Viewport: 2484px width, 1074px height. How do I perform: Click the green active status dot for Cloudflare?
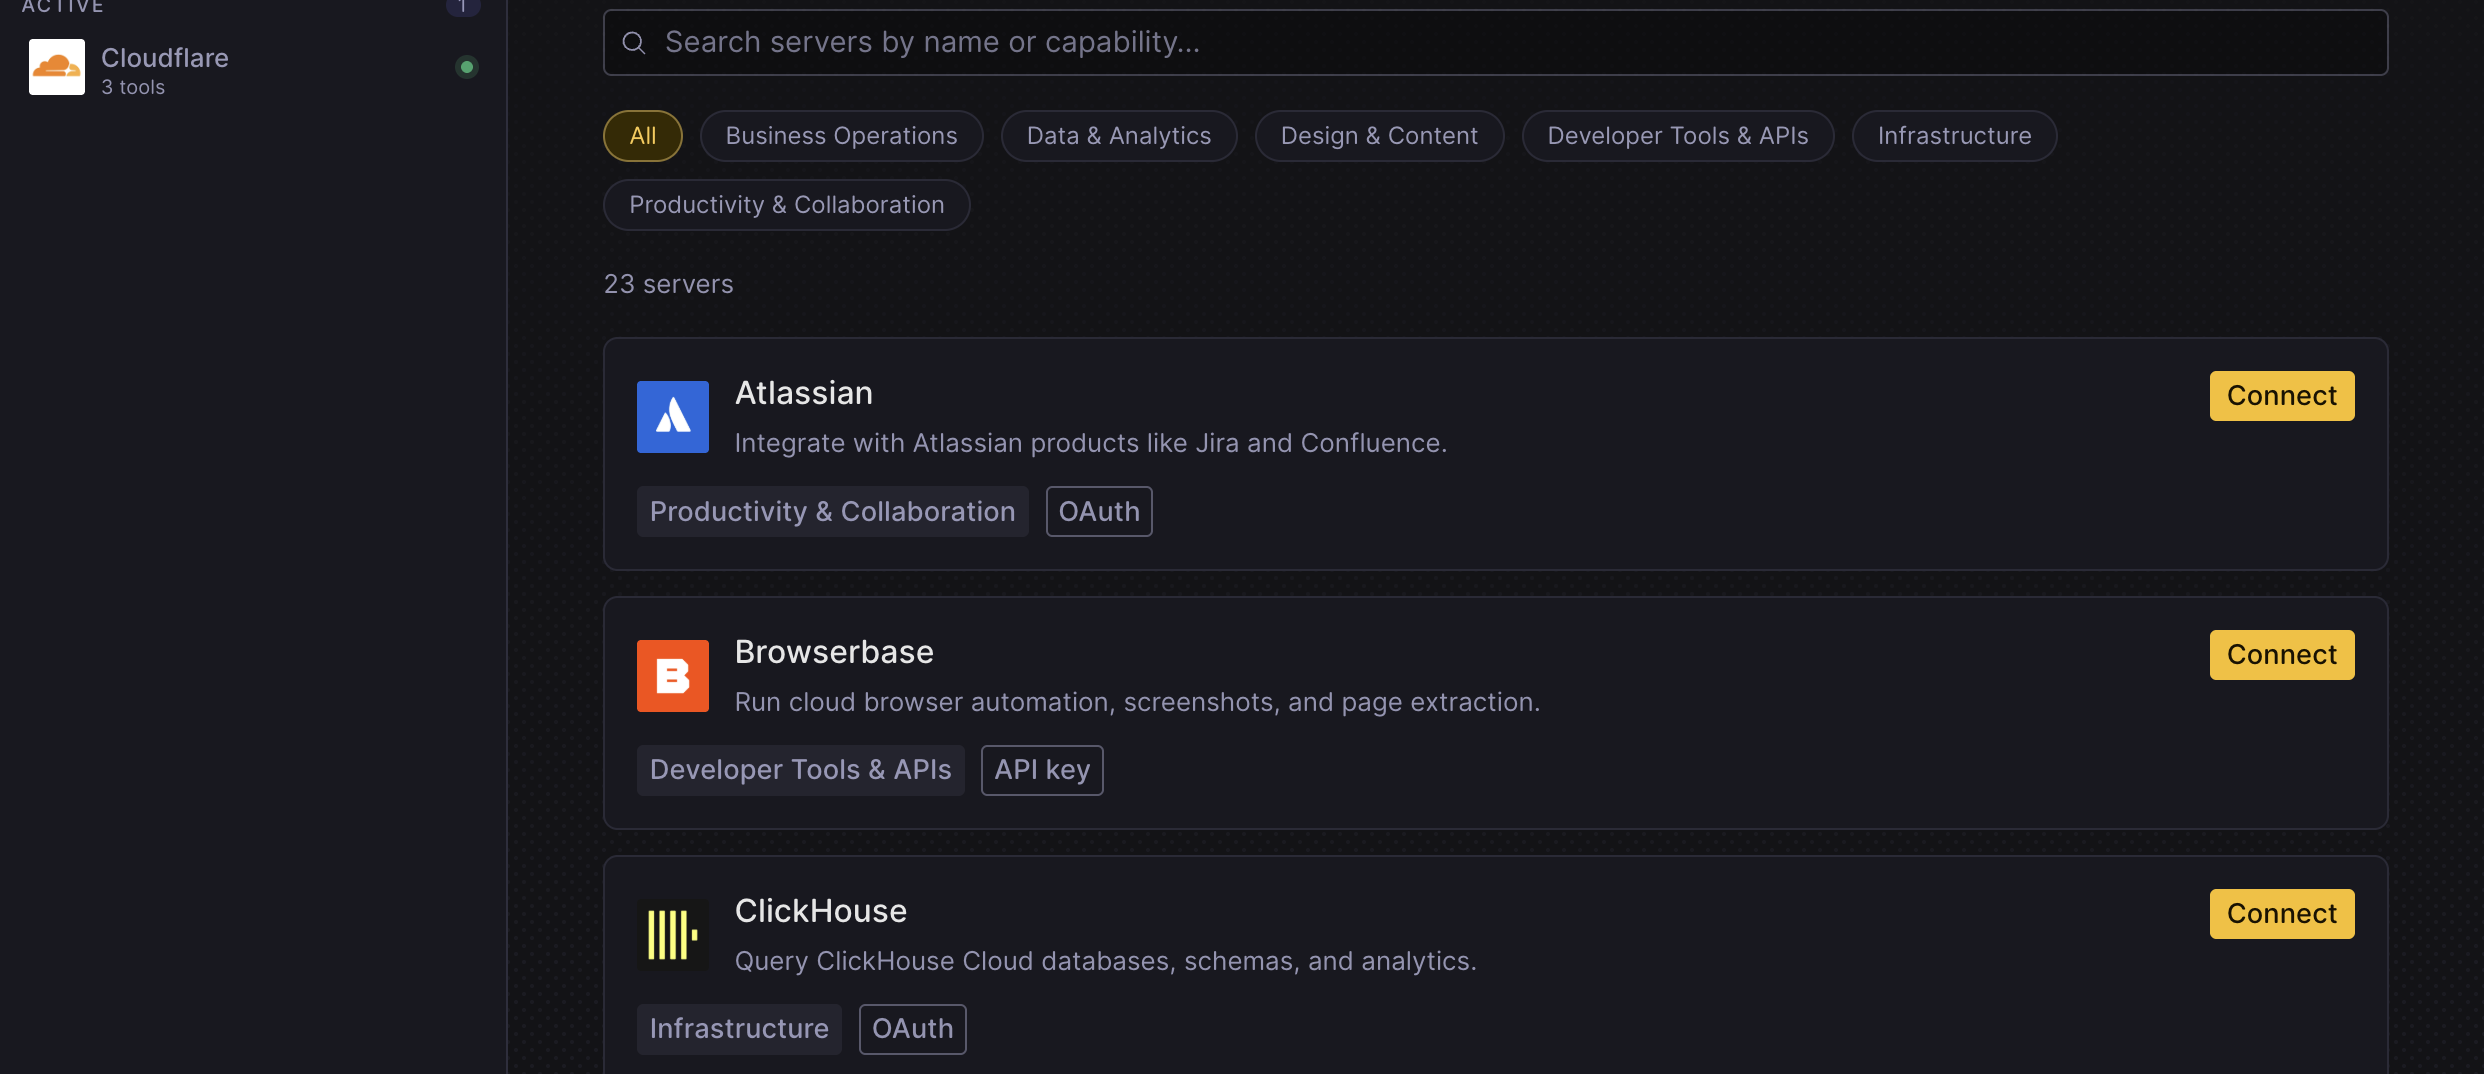[x=466, y=67]
